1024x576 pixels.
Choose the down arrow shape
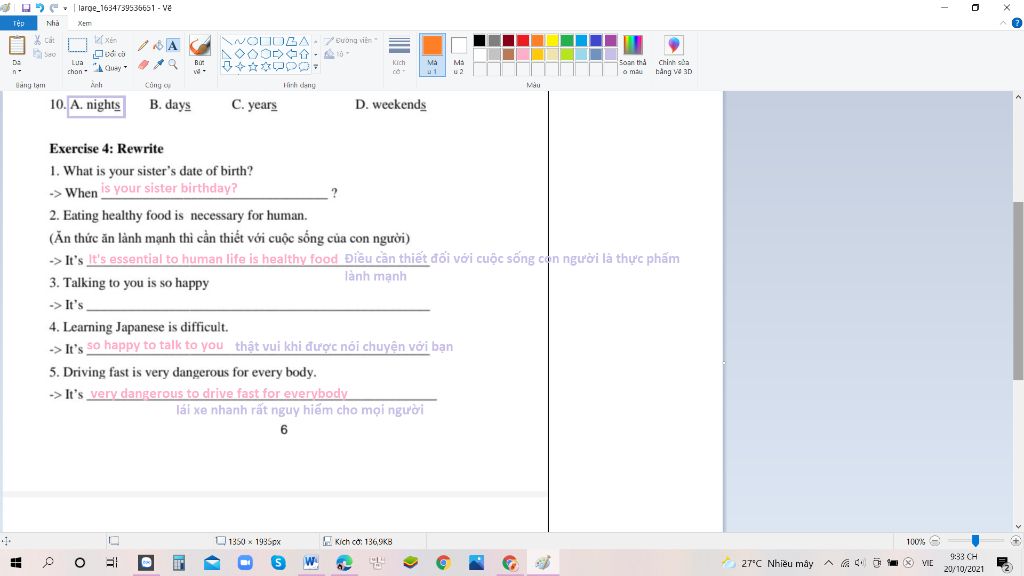(227, 66)
